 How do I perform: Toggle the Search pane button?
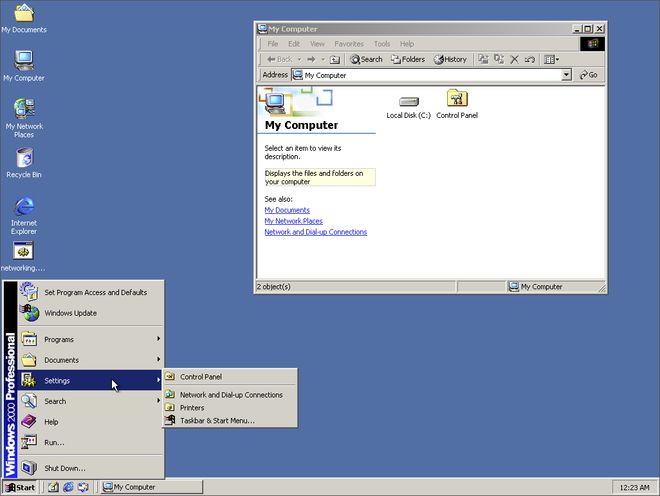[x=366, y=59]
